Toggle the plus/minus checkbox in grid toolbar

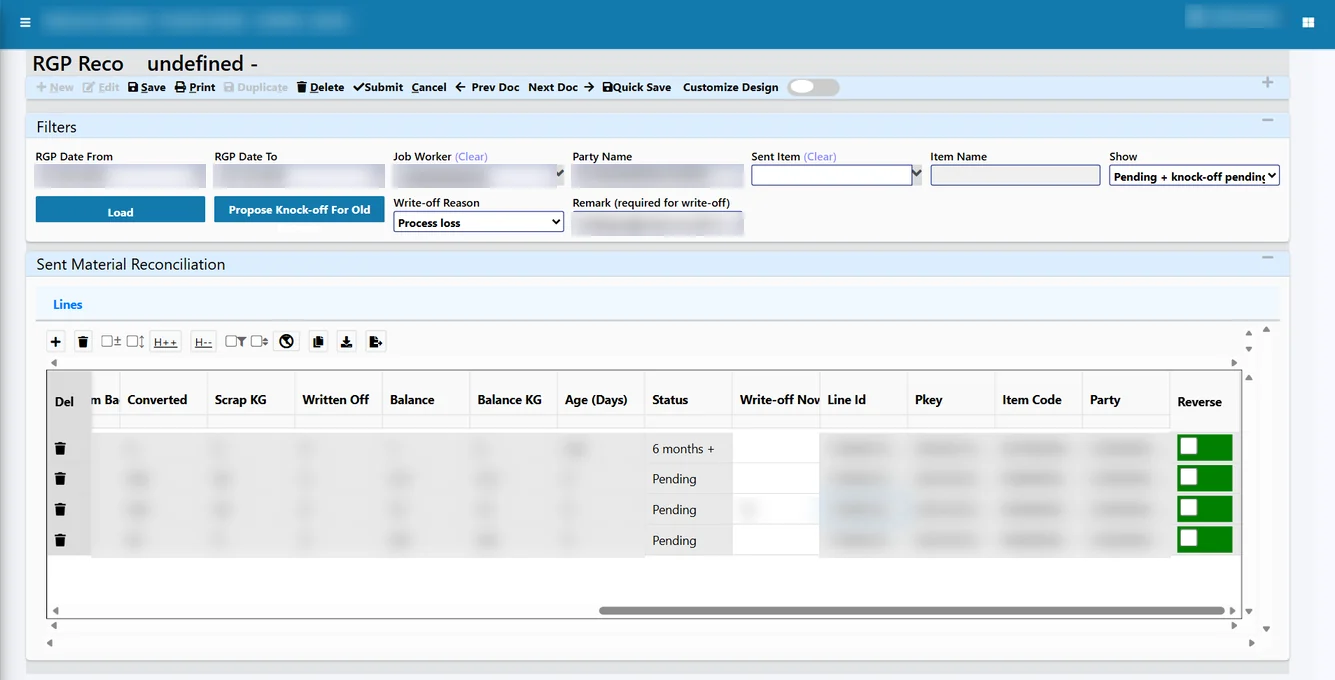click(x=111, y=341)
